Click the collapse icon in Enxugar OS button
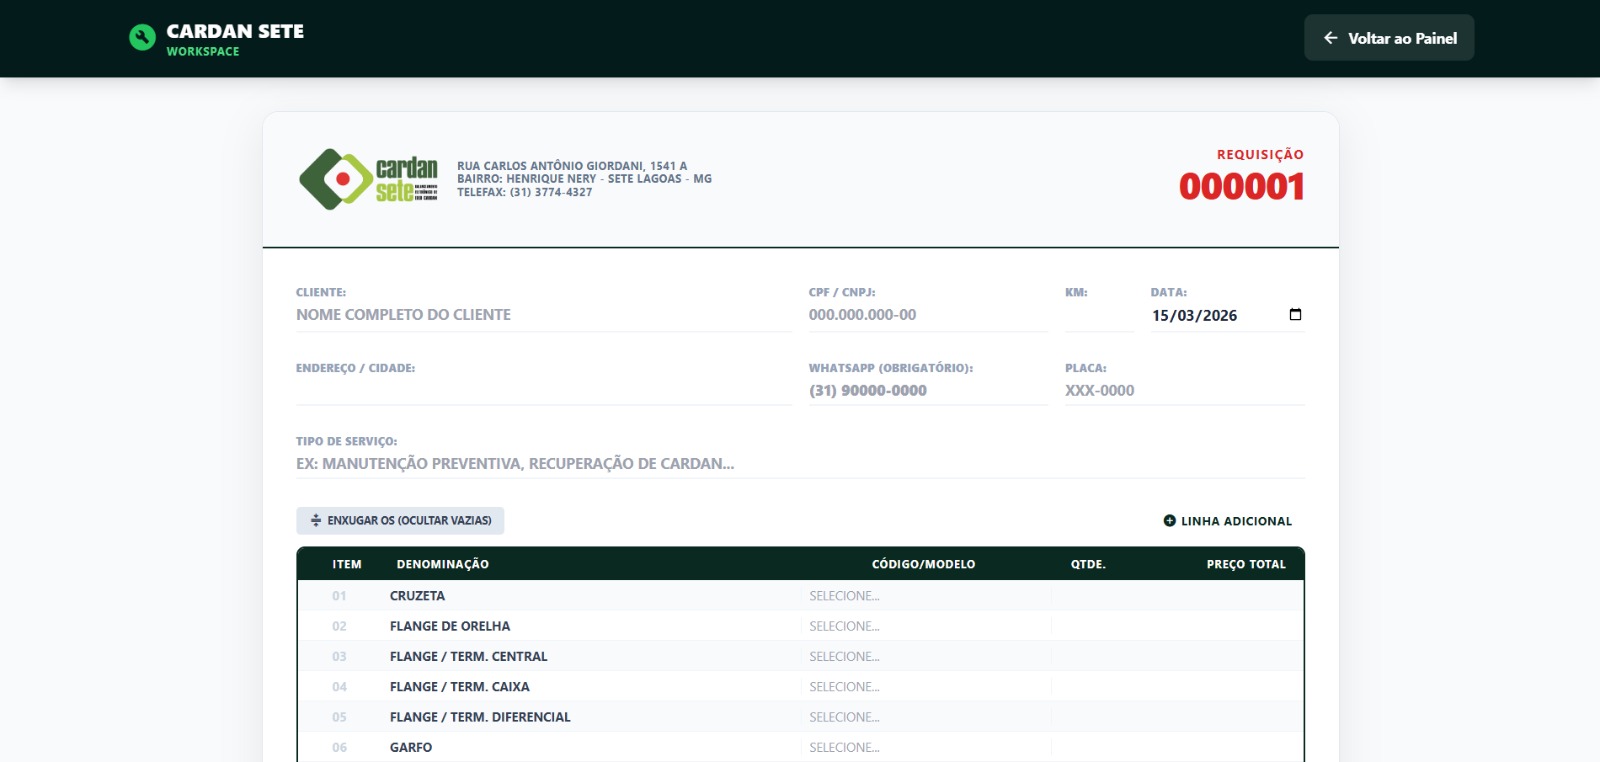 316,521
